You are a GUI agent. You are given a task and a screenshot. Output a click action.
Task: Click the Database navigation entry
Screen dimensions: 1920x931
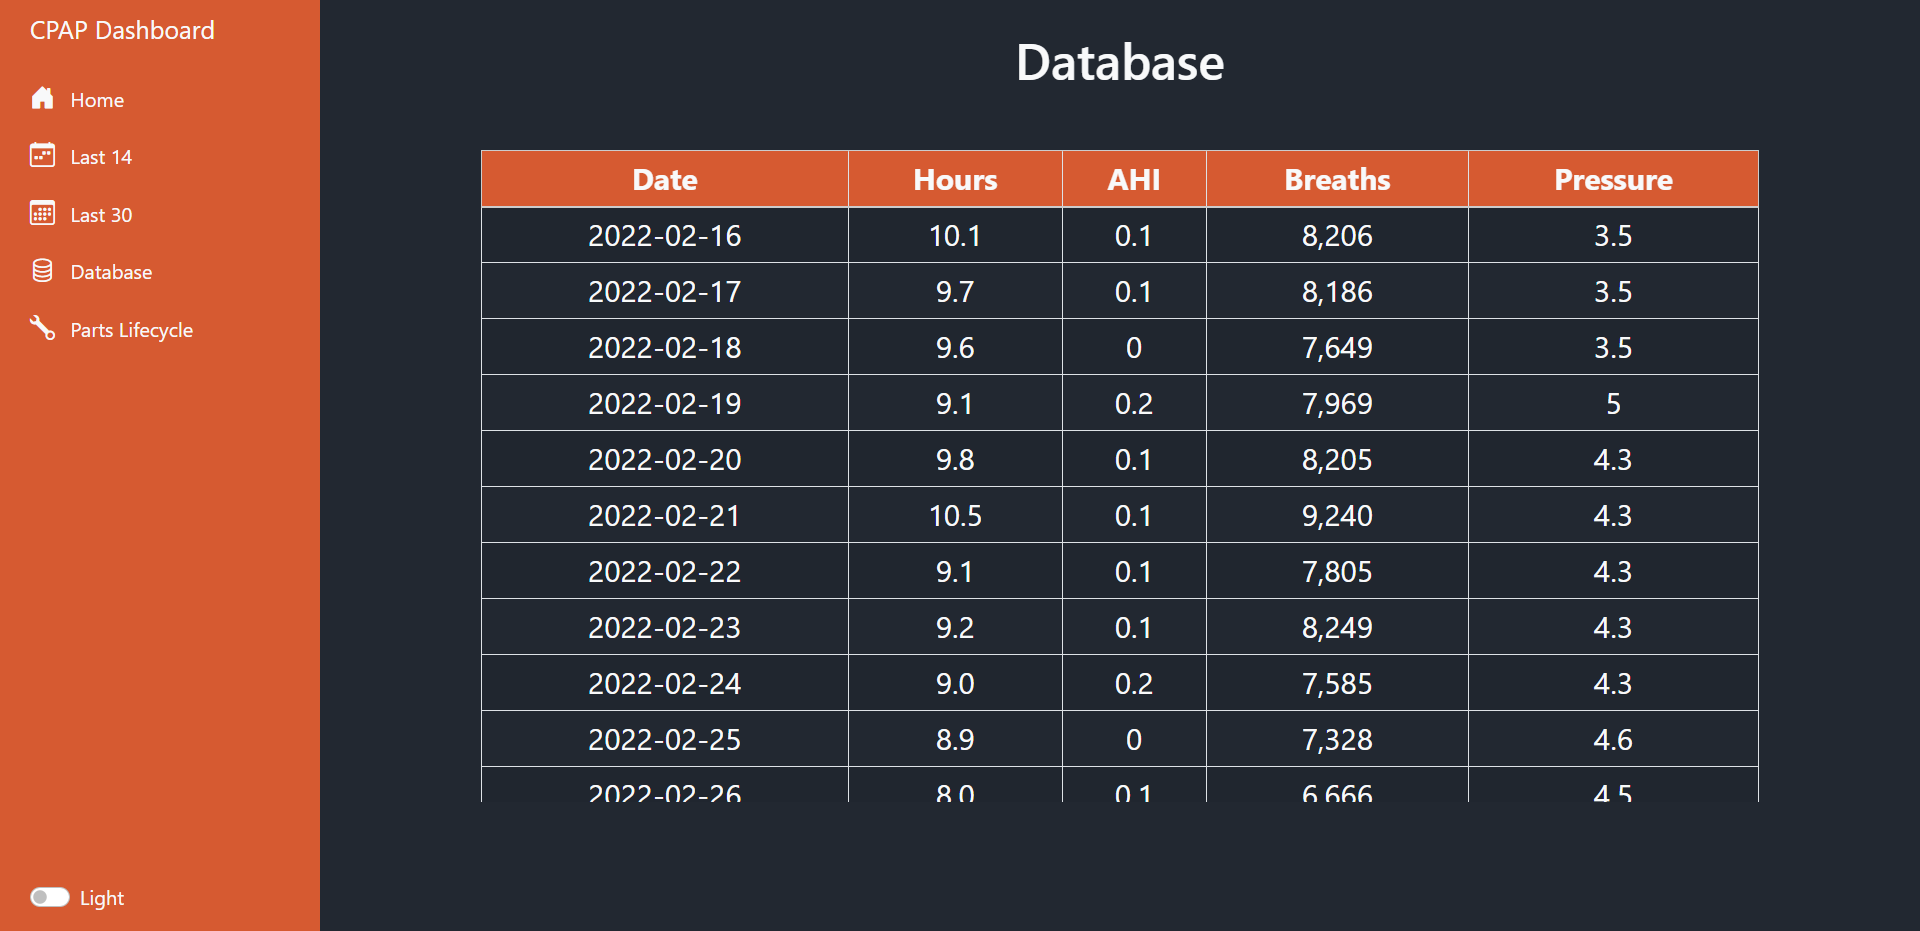(111, 271)
